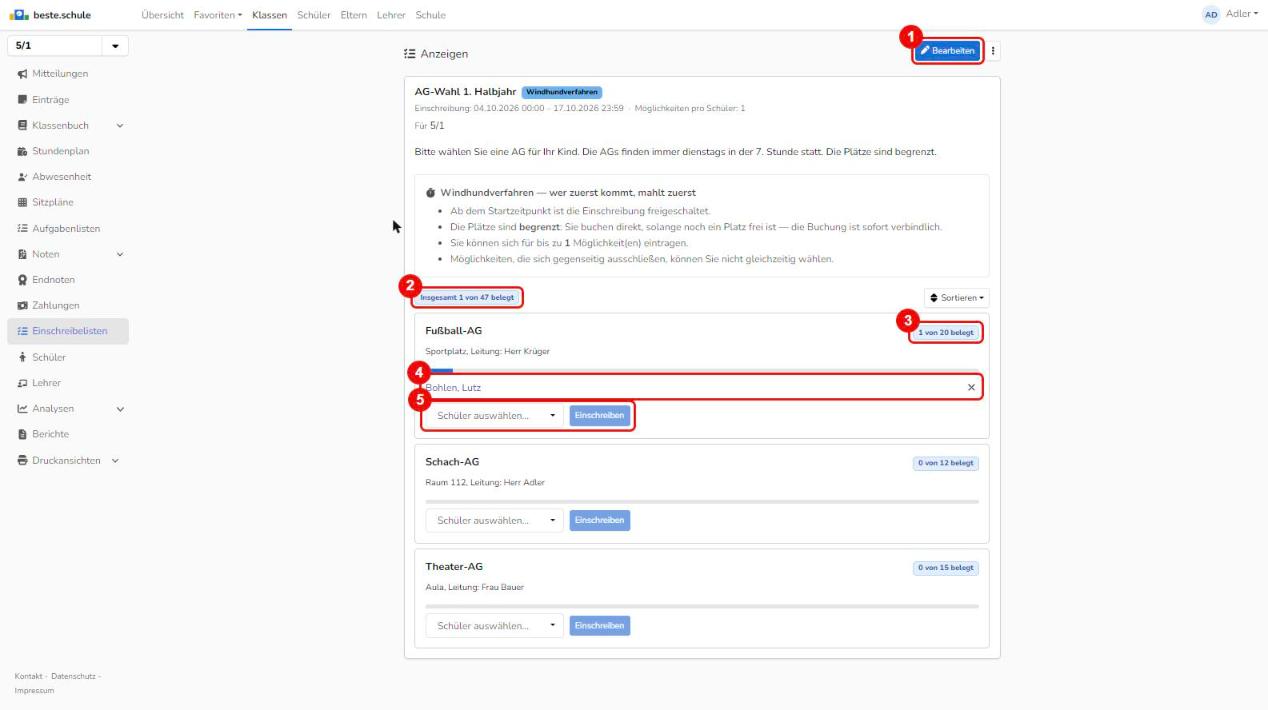Open the Sortieren dropdown
The width and height of the screenshot is (1268, 710).
[957, 298]
